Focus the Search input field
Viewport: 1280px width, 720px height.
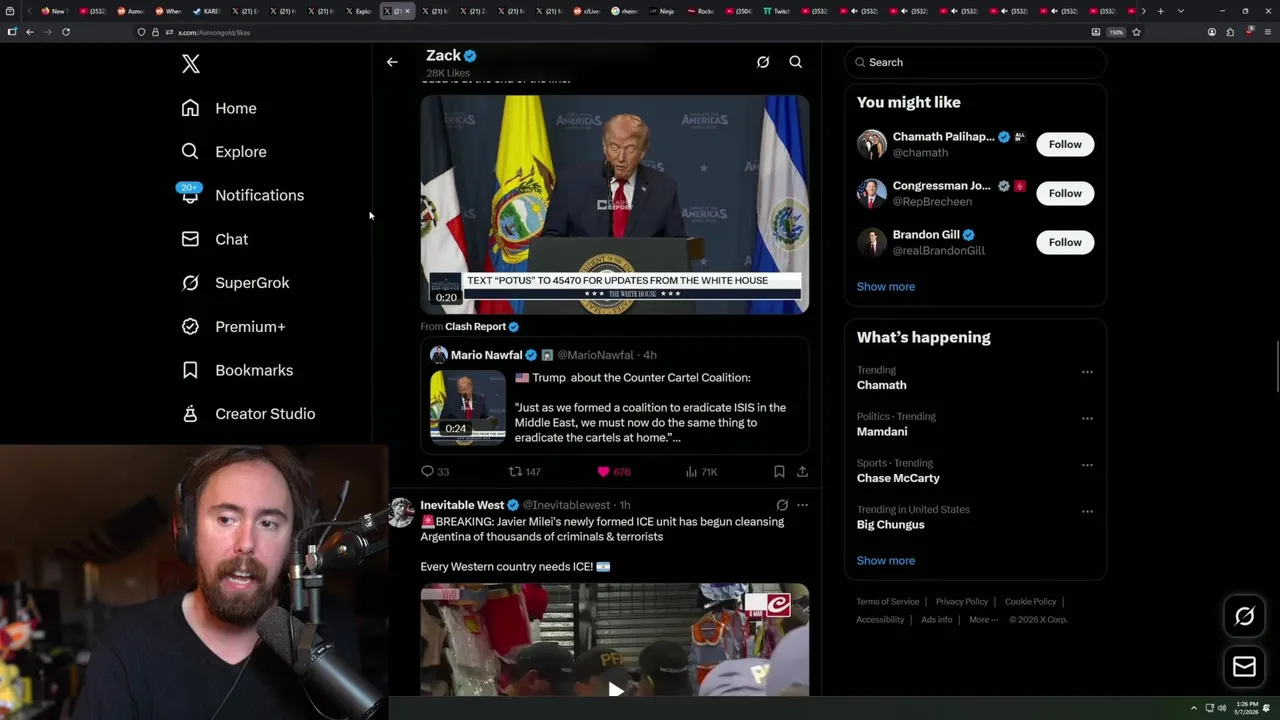[975, 62]
